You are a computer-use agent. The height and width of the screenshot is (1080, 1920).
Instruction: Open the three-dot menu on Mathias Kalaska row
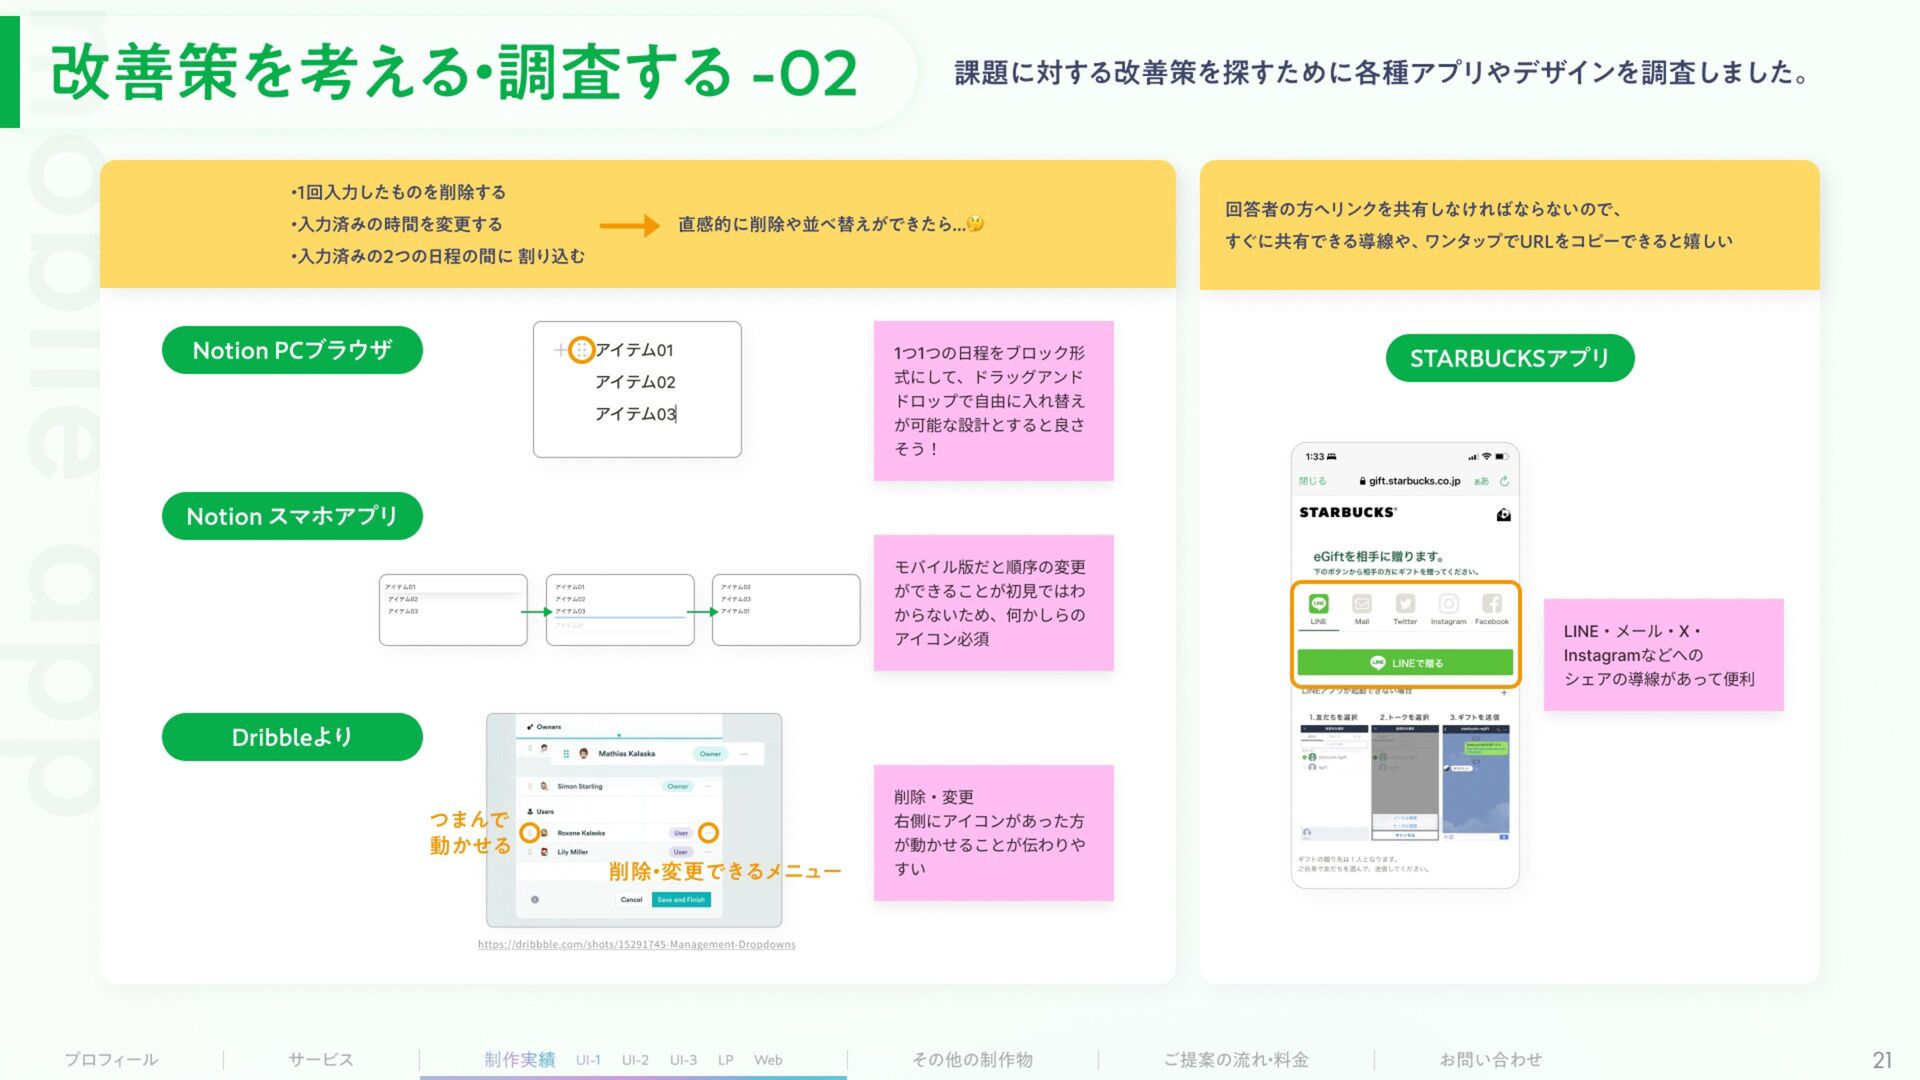coord(744,754)
